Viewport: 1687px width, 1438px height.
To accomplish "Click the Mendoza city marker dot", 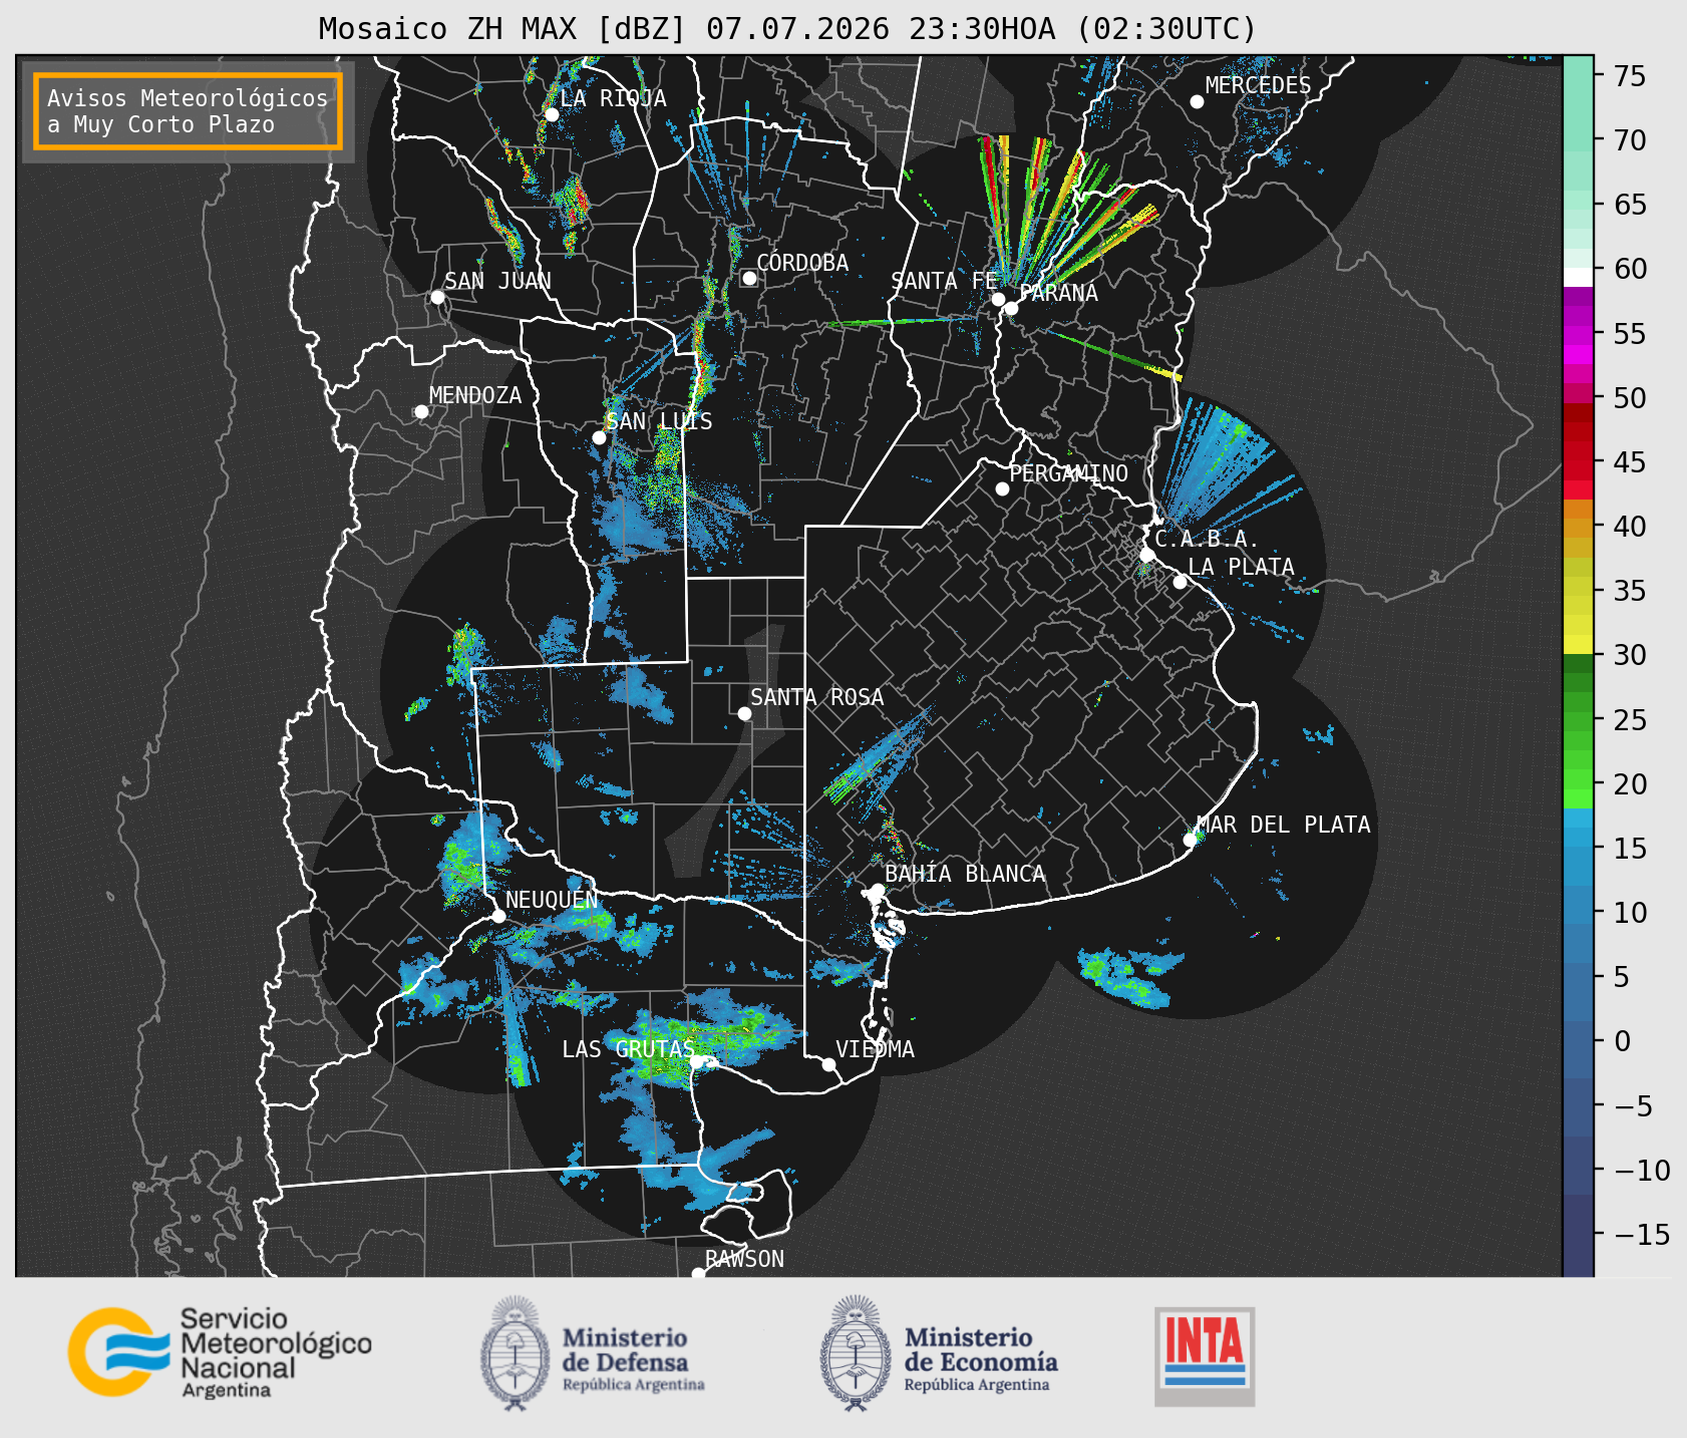I will [421, 412].
